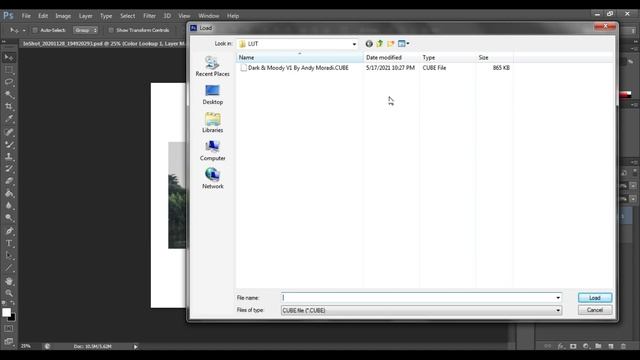Screen dimensions: 640x360
Task: Select the Move tool in the toolbox
Action: point(9,58)
